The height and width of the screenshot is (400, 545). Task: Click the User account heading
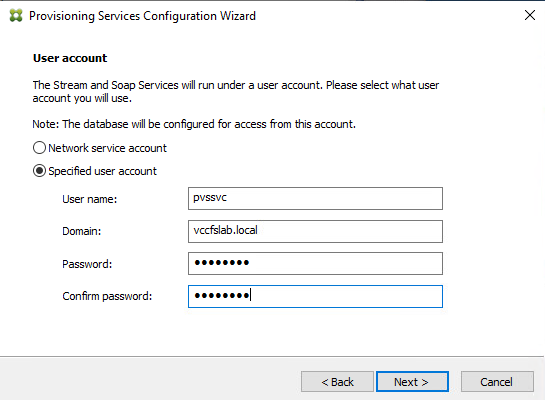[x=70, y=58]
